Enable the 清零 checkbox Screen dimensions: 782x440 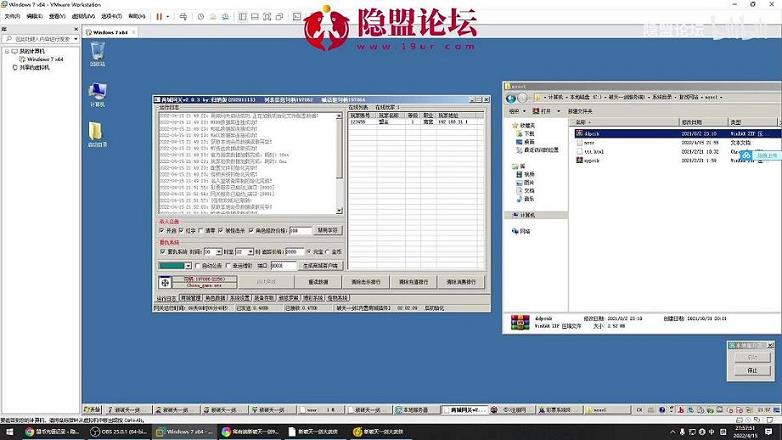(201, 230)
